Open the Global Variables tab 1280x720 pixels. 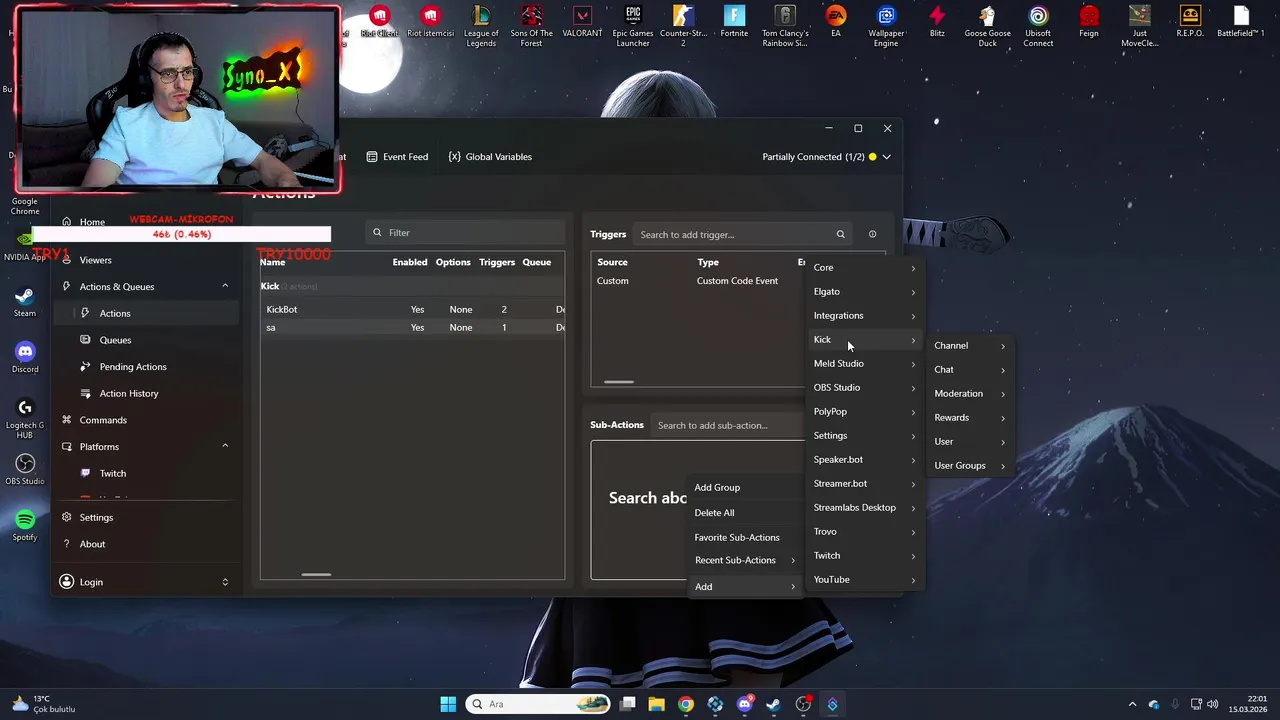(490, 157)
